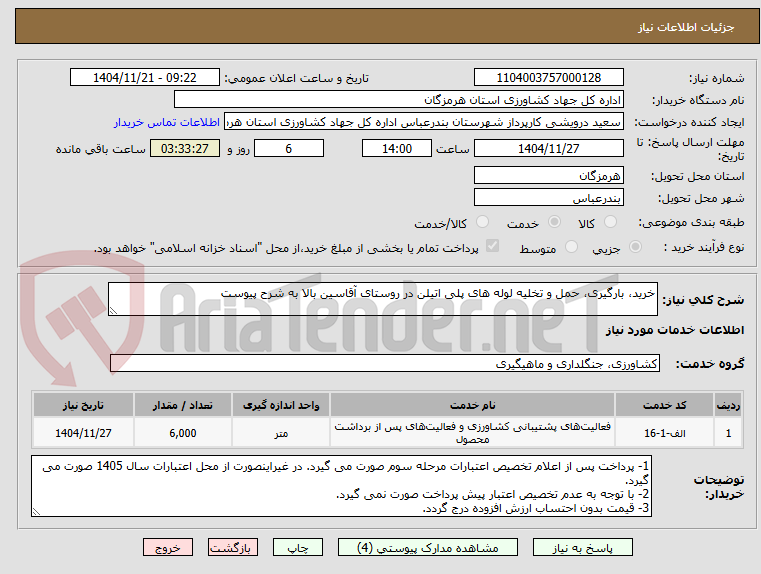Click the days remaining field showing 6

pyautogui.click(x=289, y=148)
